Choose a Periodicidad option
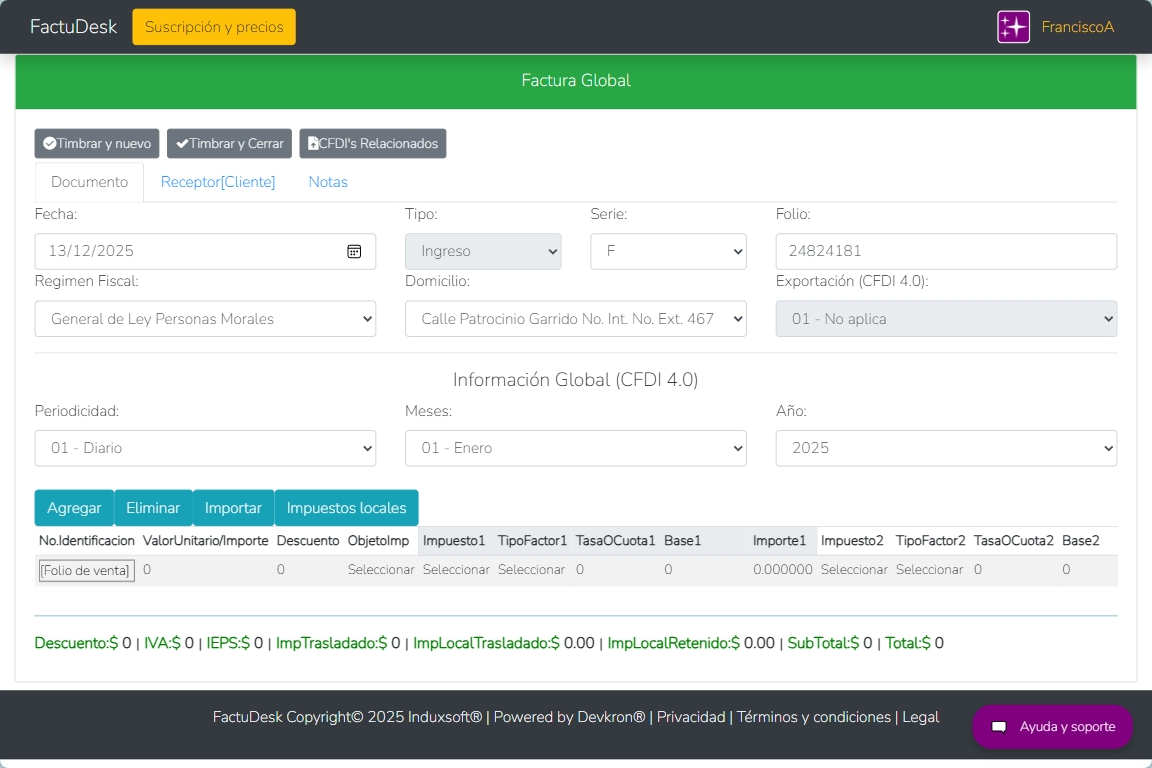The image size is (1152, 768). 205,448
